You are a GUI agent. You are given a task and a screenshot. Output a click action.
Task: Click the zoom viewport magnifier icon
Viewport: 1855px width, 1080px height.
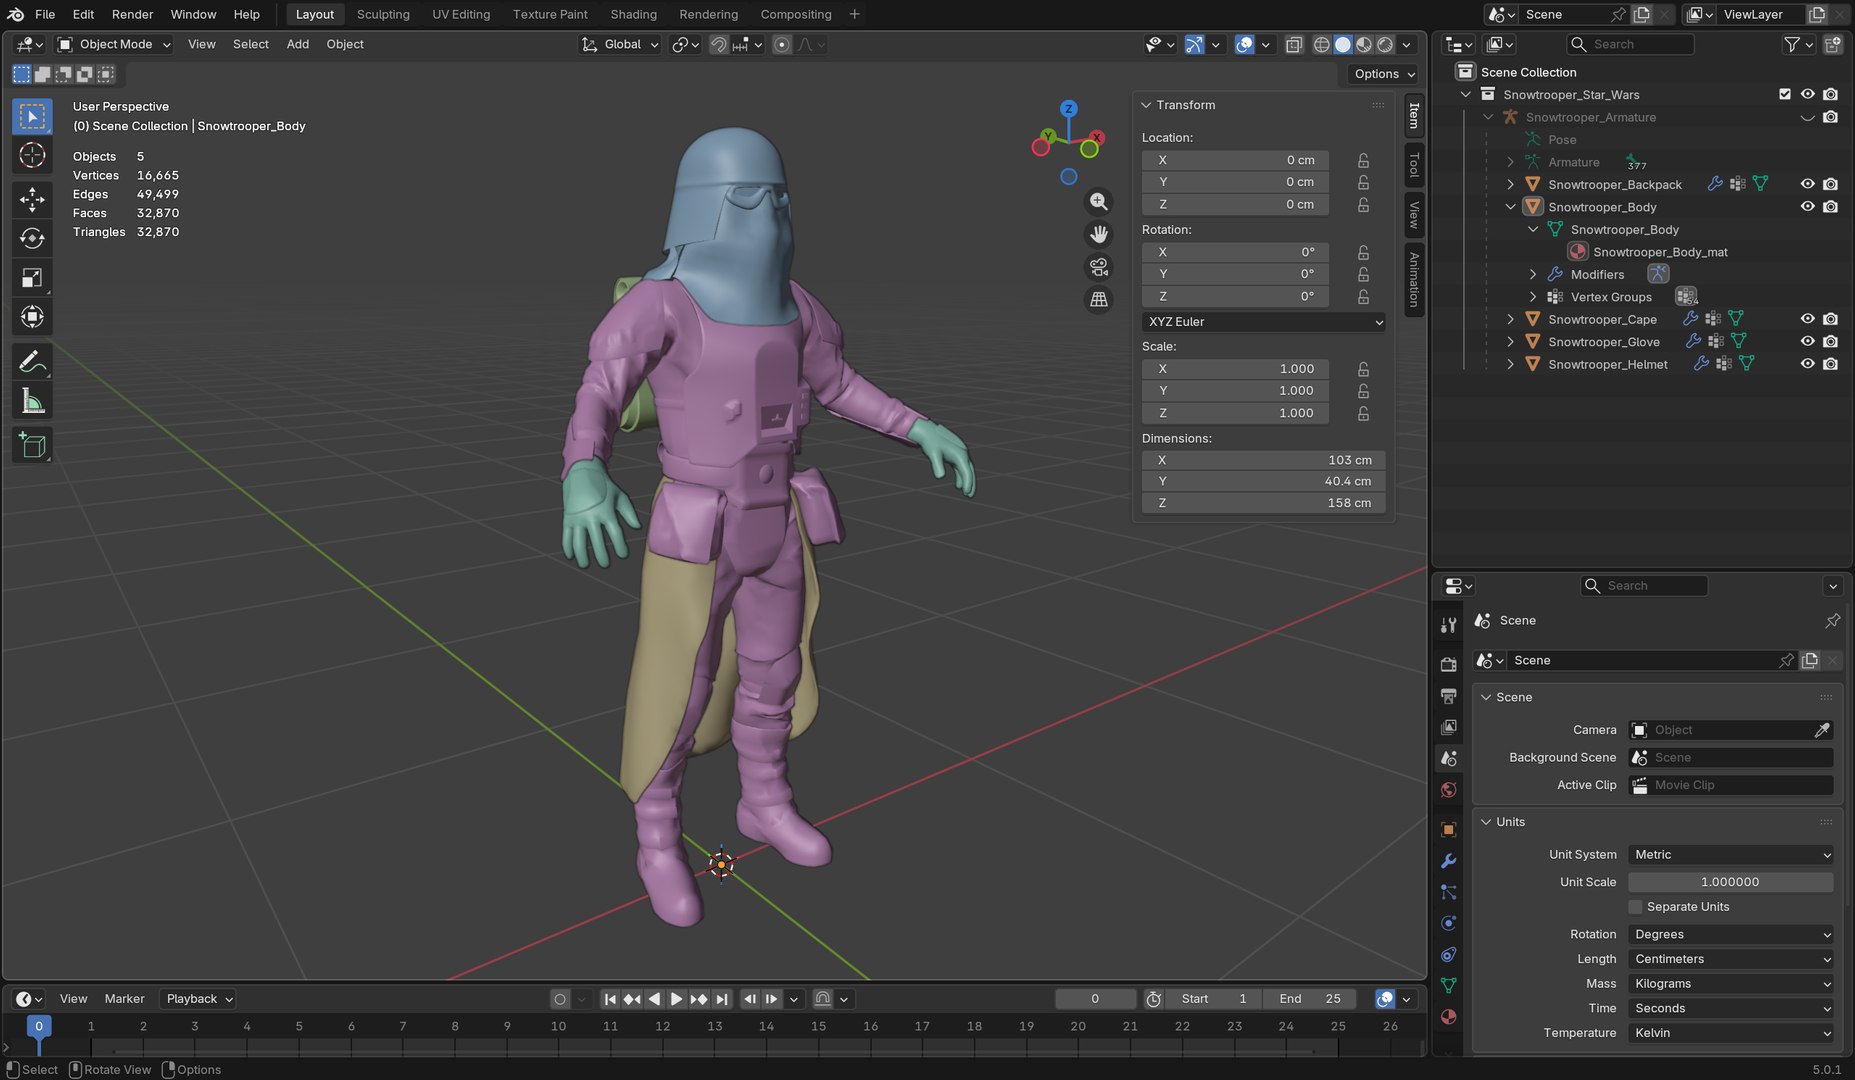1098,202
